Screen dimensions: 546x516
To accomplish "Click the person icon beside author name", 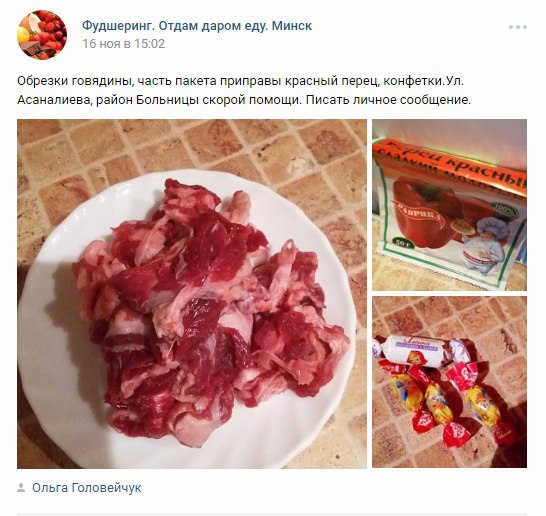I will pyautogui.click(x=21, y=487).
